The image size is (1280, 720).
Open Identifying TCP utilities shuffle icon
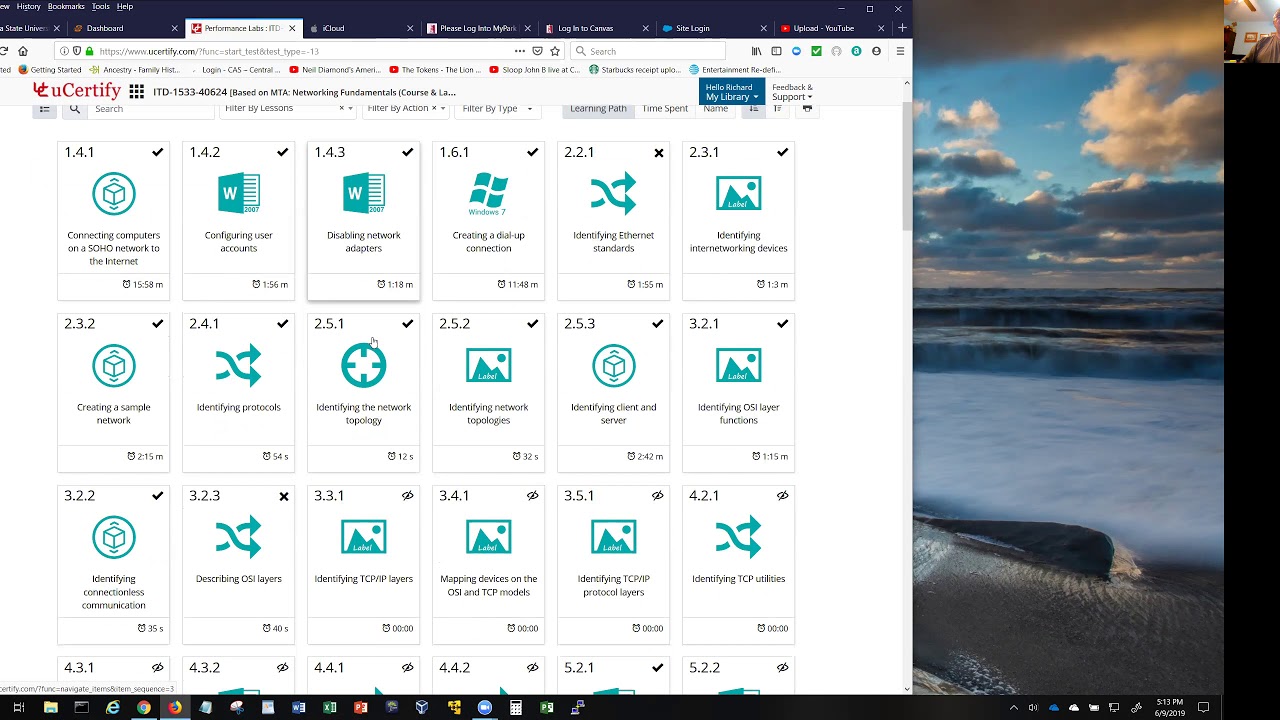(739, 538)
